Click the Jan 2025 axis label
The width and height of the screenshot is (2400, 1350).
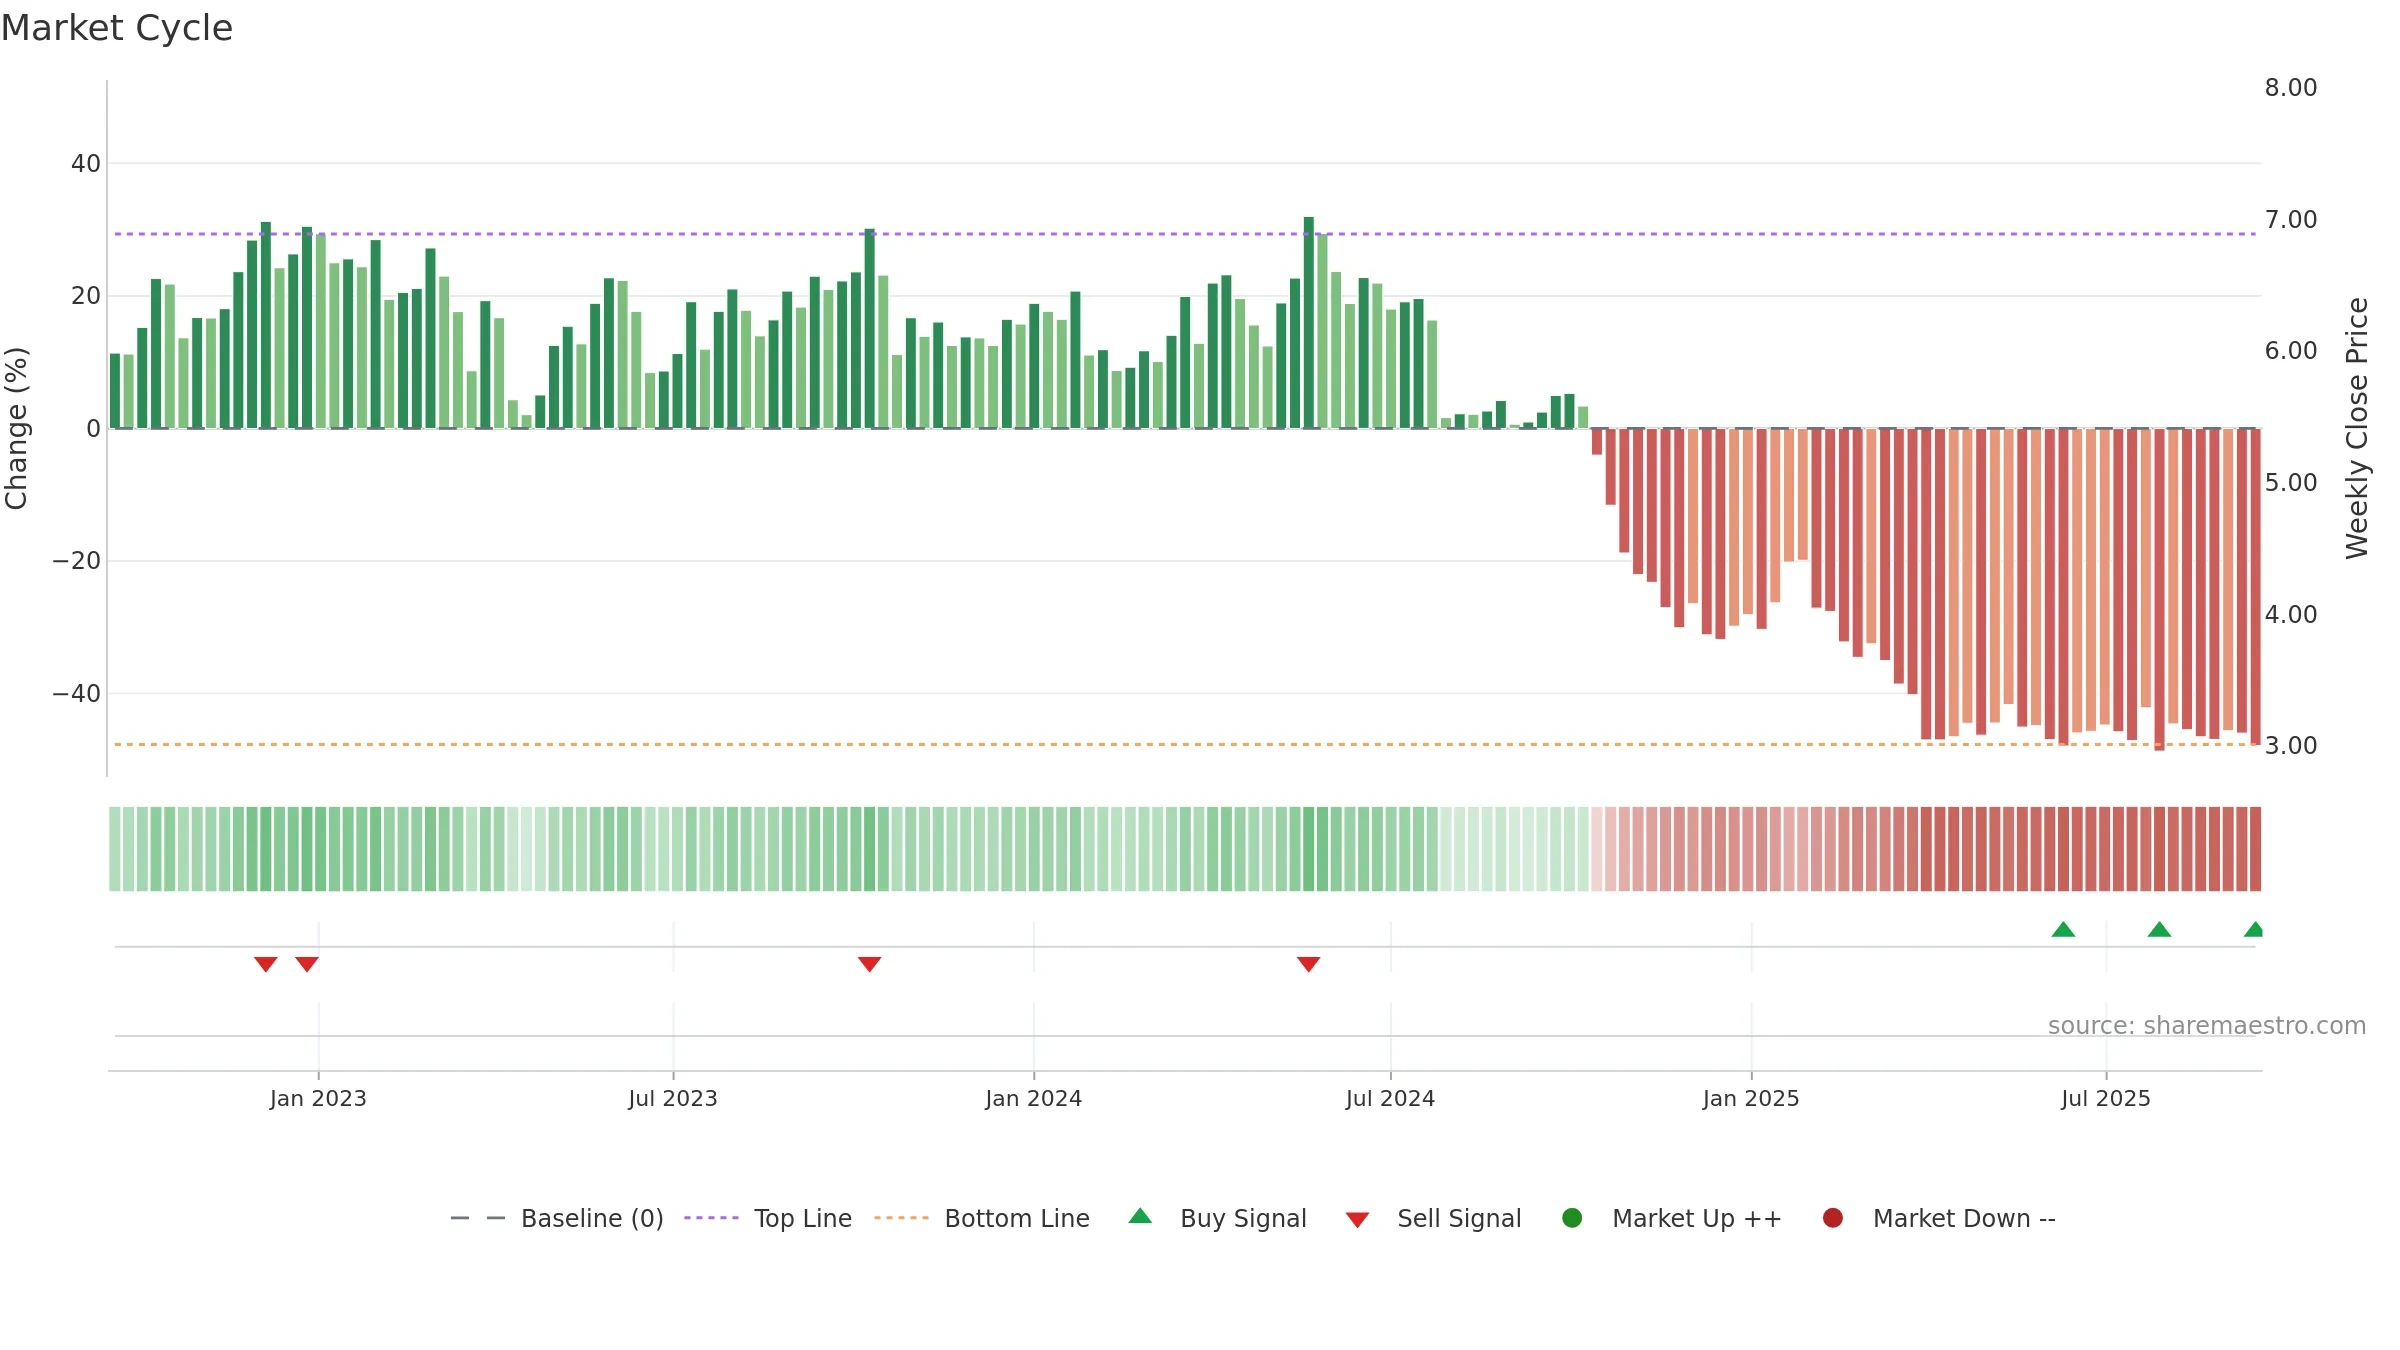(x=1751, y=1098)
